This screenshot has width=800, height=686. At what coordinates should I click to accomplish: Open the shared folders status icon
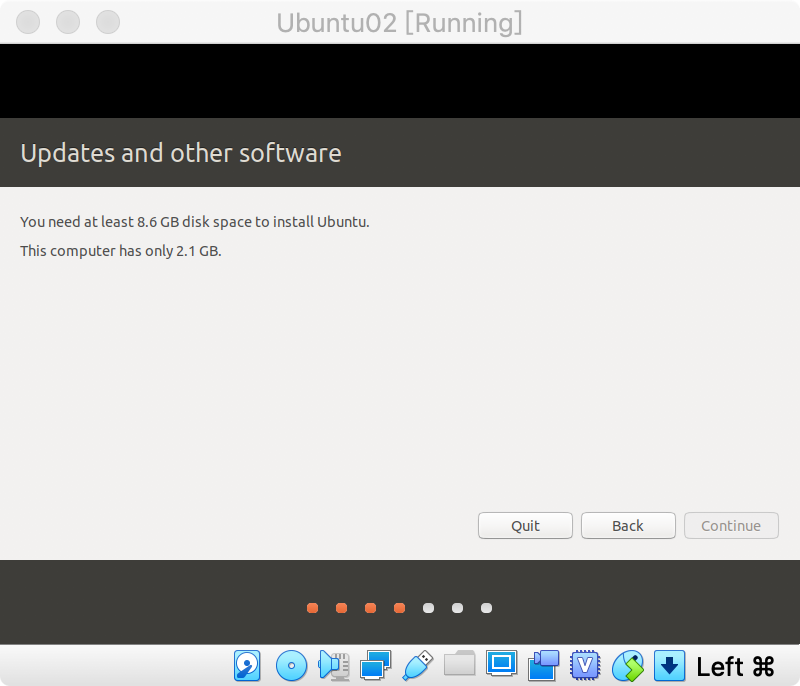pos(460,663)
